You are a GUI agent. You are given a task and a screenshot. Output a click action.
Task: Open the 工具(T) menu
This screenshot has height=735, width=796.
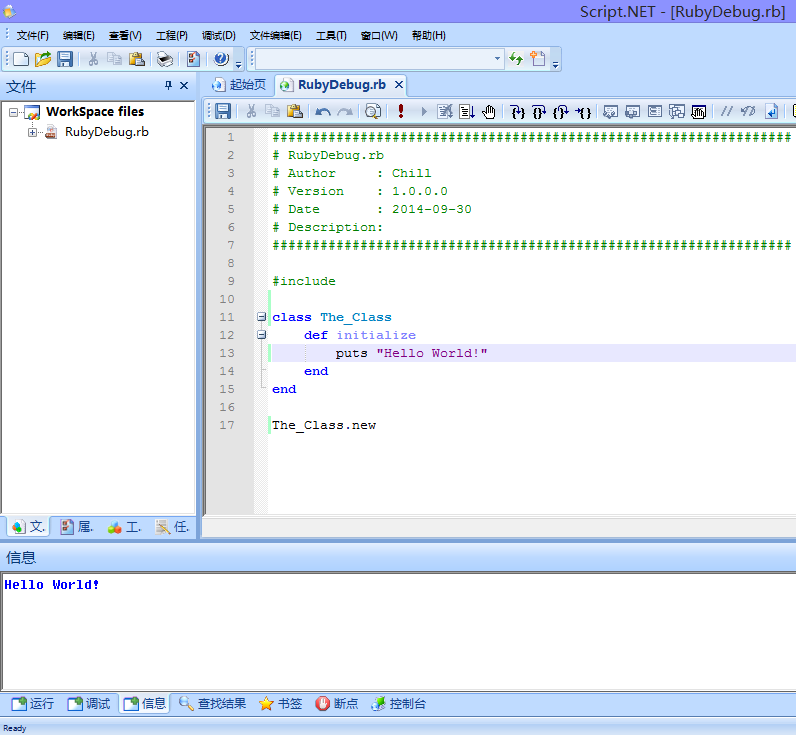[x=331, y=36]
